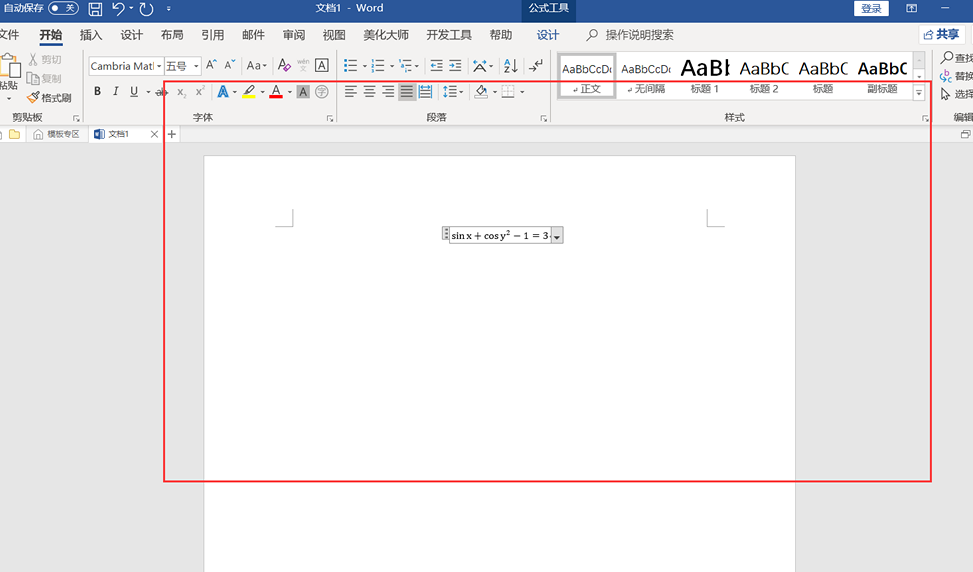Click the center align icon
Screen dimensions: 973x572
pyautogui.click(x=369, y=92)
